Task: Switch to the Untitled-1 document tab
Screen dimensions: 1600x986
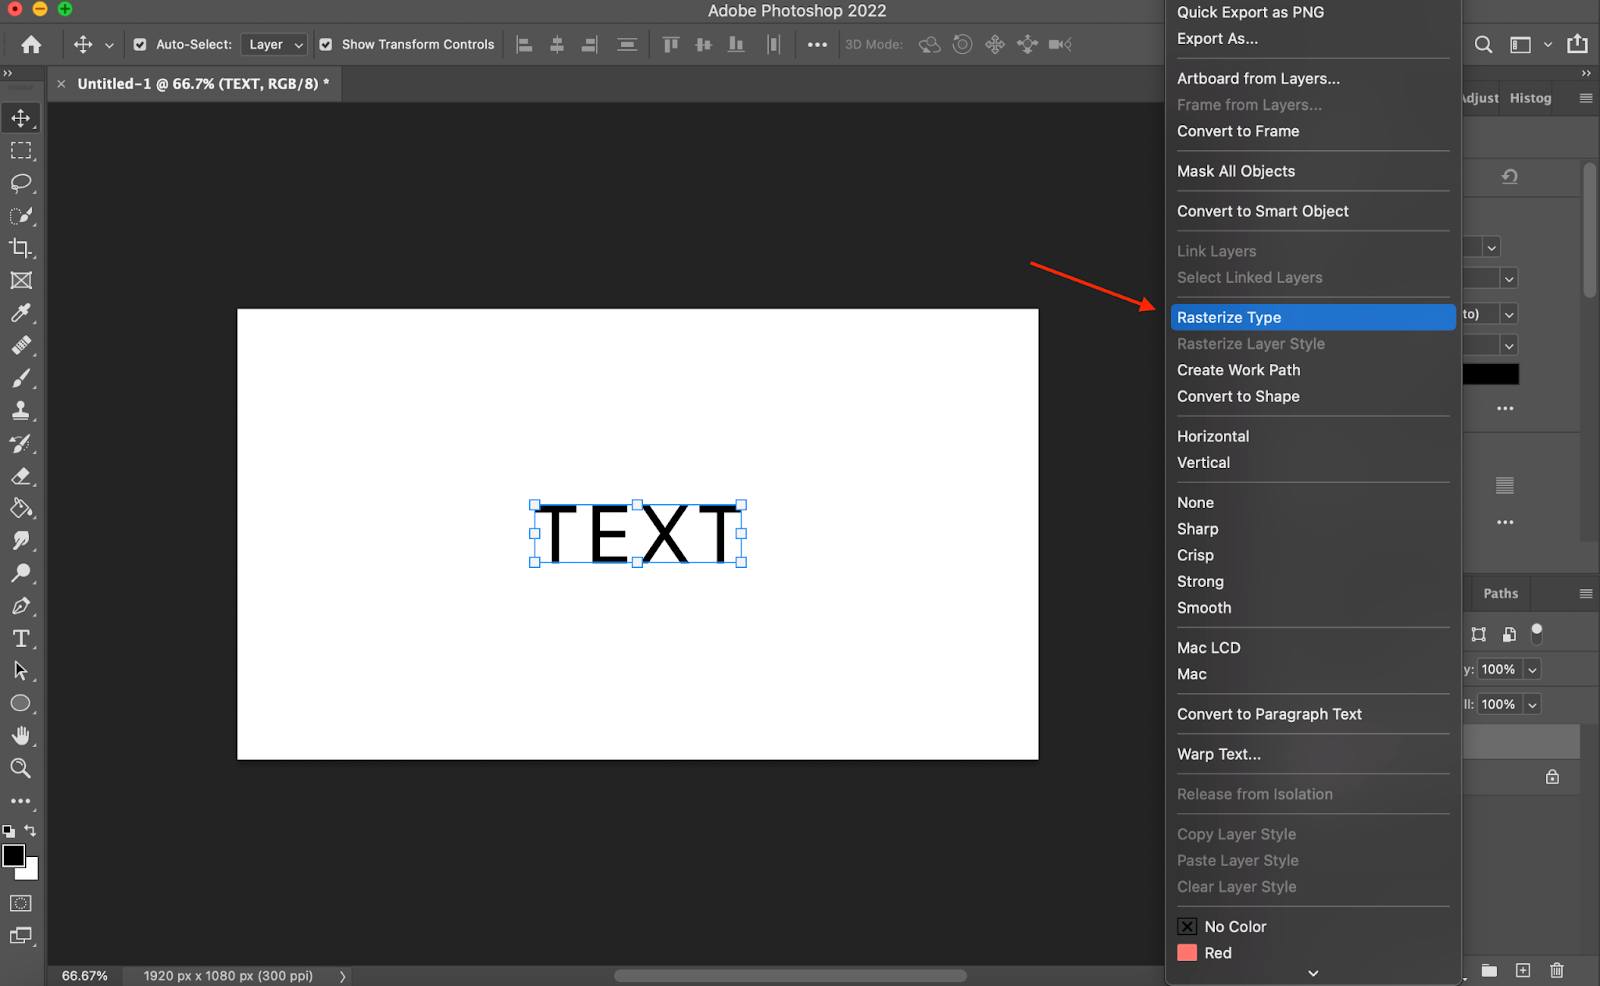Action: pyautogui.click(x=198, y=84)
